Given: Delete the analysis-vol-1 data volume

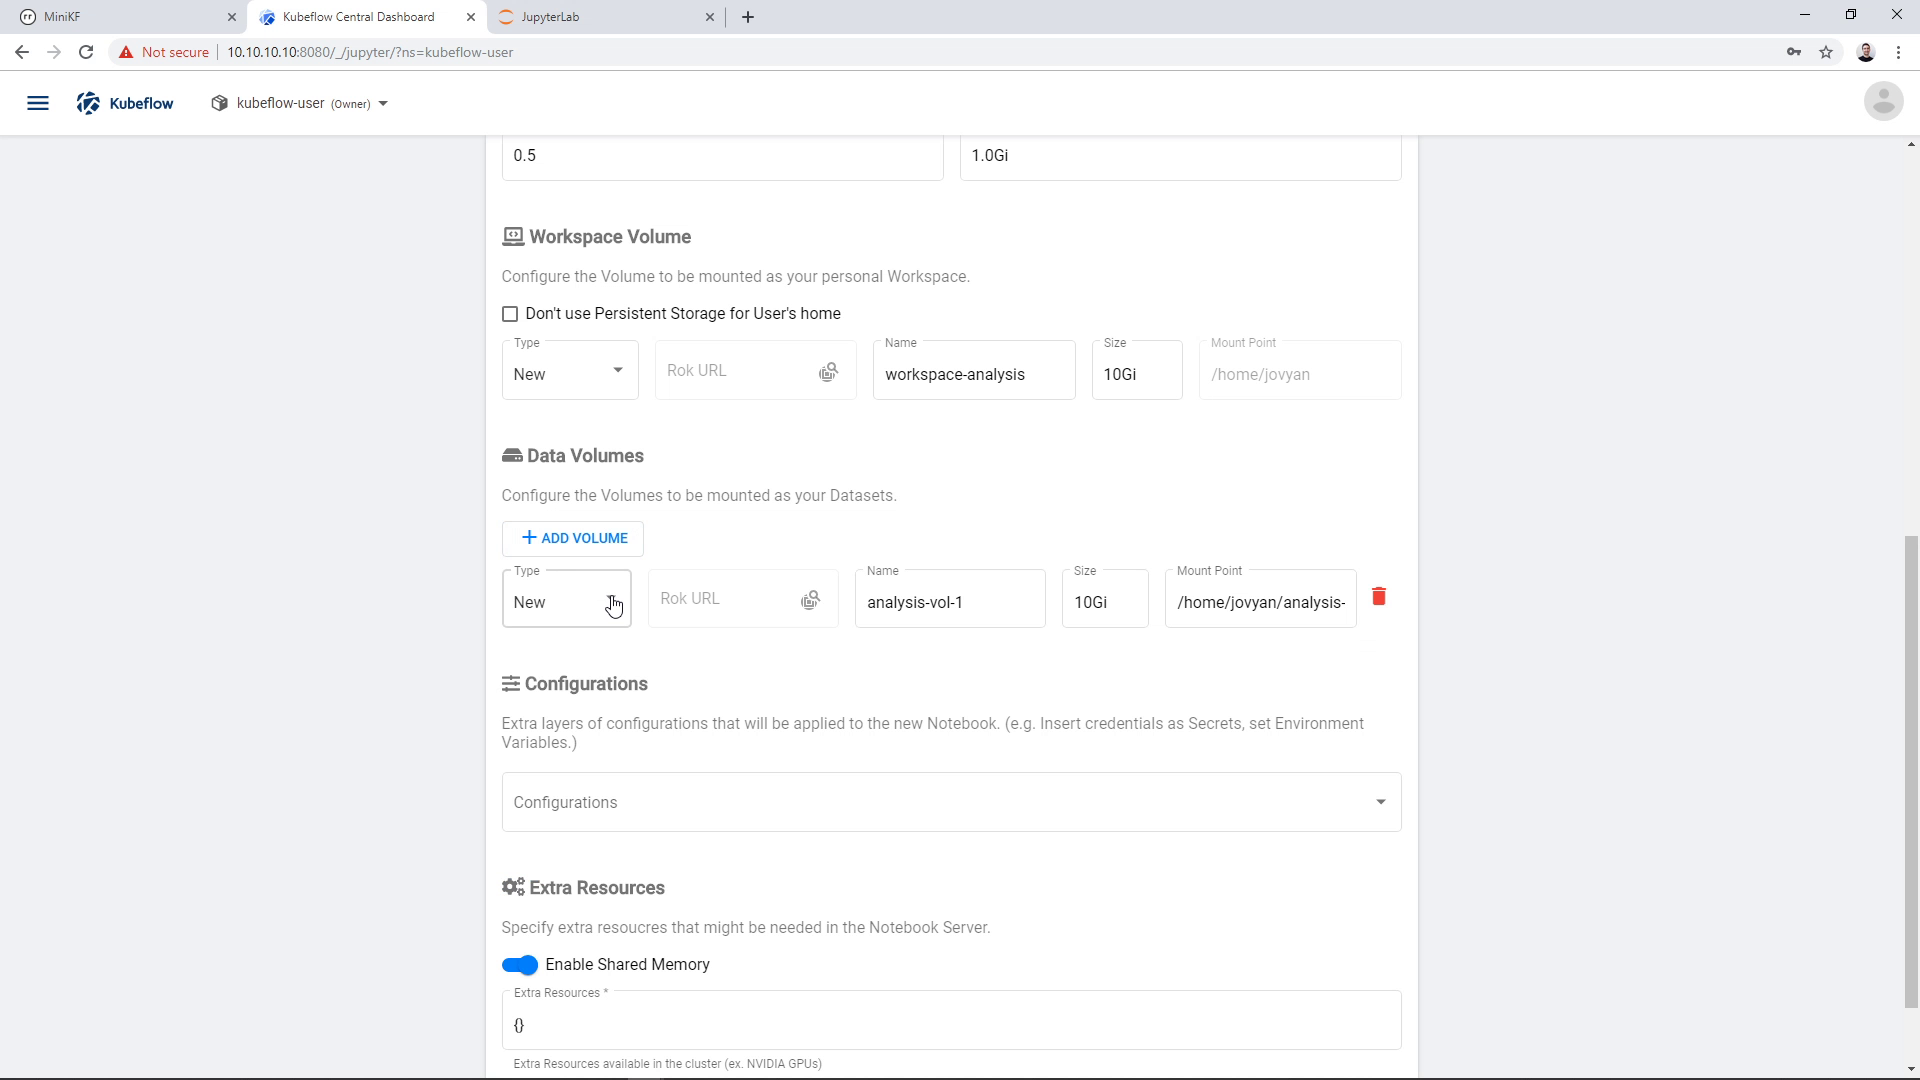Looking at the screenshot, I should (1379, 596).
